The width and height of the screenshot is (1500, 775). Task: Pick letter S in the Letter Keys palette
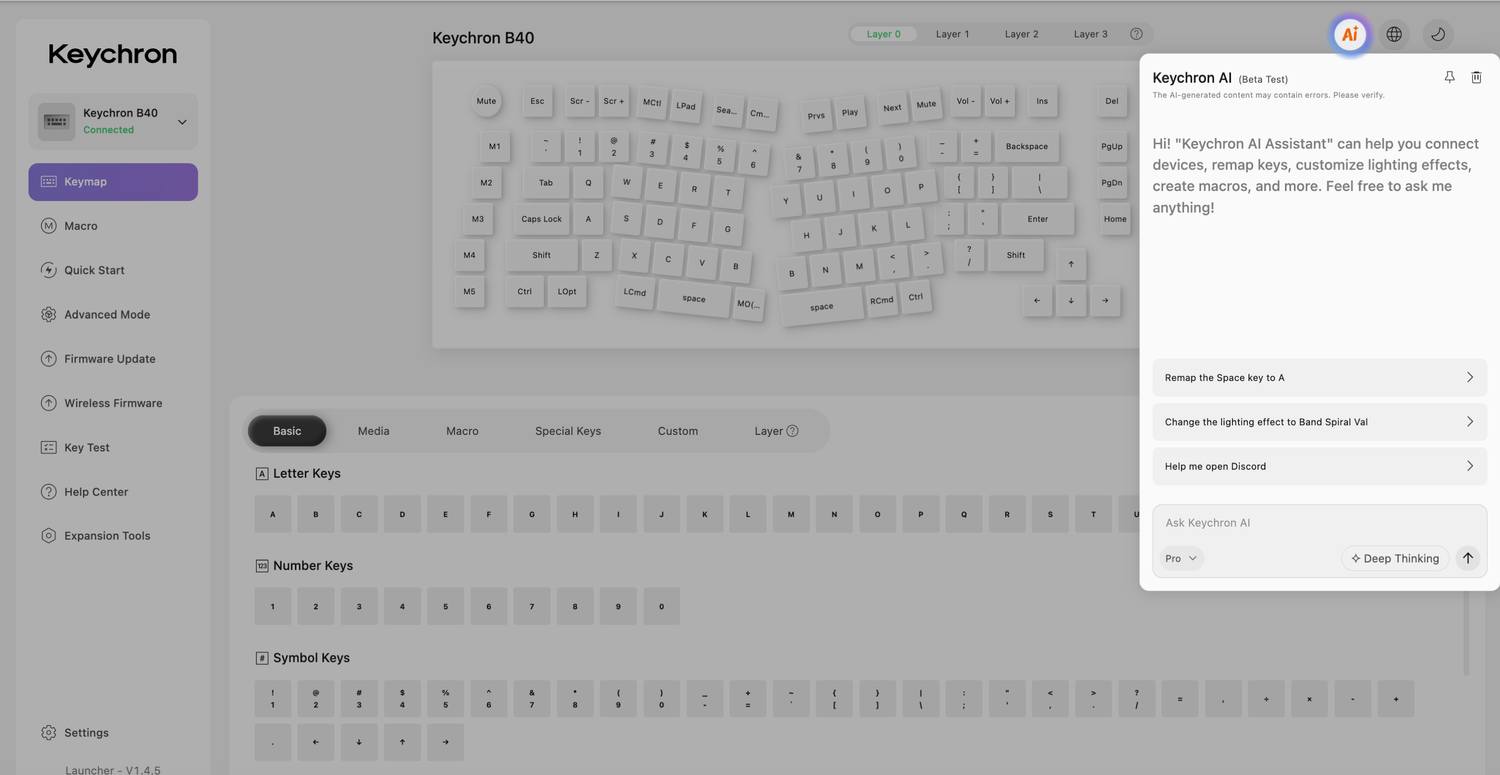(1050, 514)
